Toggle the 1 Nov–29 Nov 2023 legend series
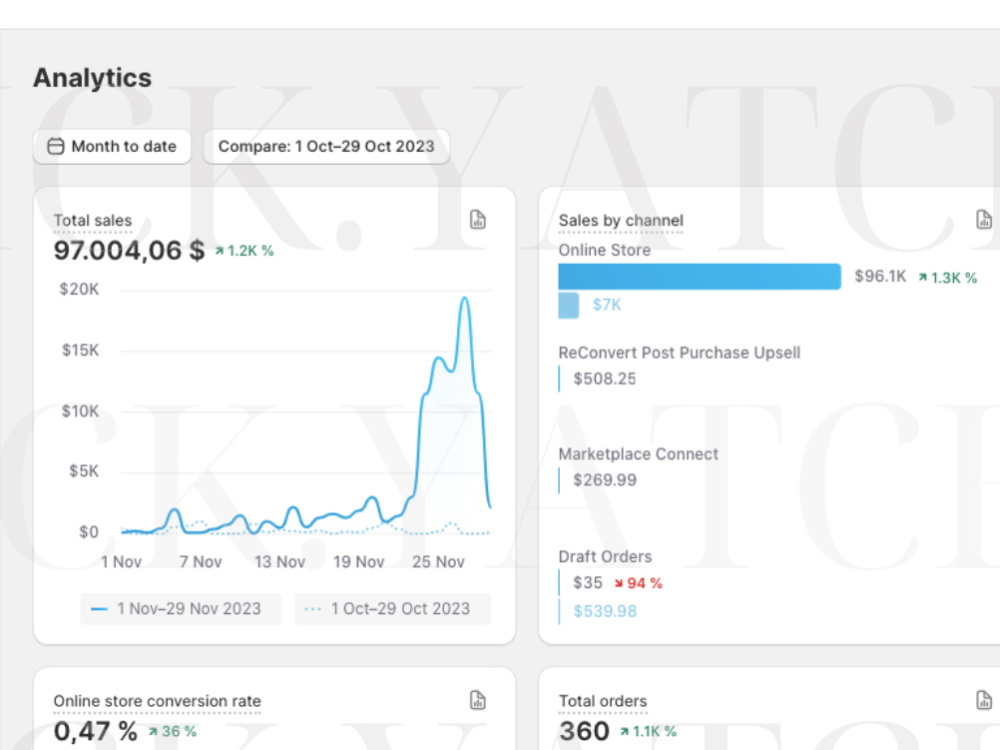This screenshot has height=750, width=1000. [x=181, y=609]
